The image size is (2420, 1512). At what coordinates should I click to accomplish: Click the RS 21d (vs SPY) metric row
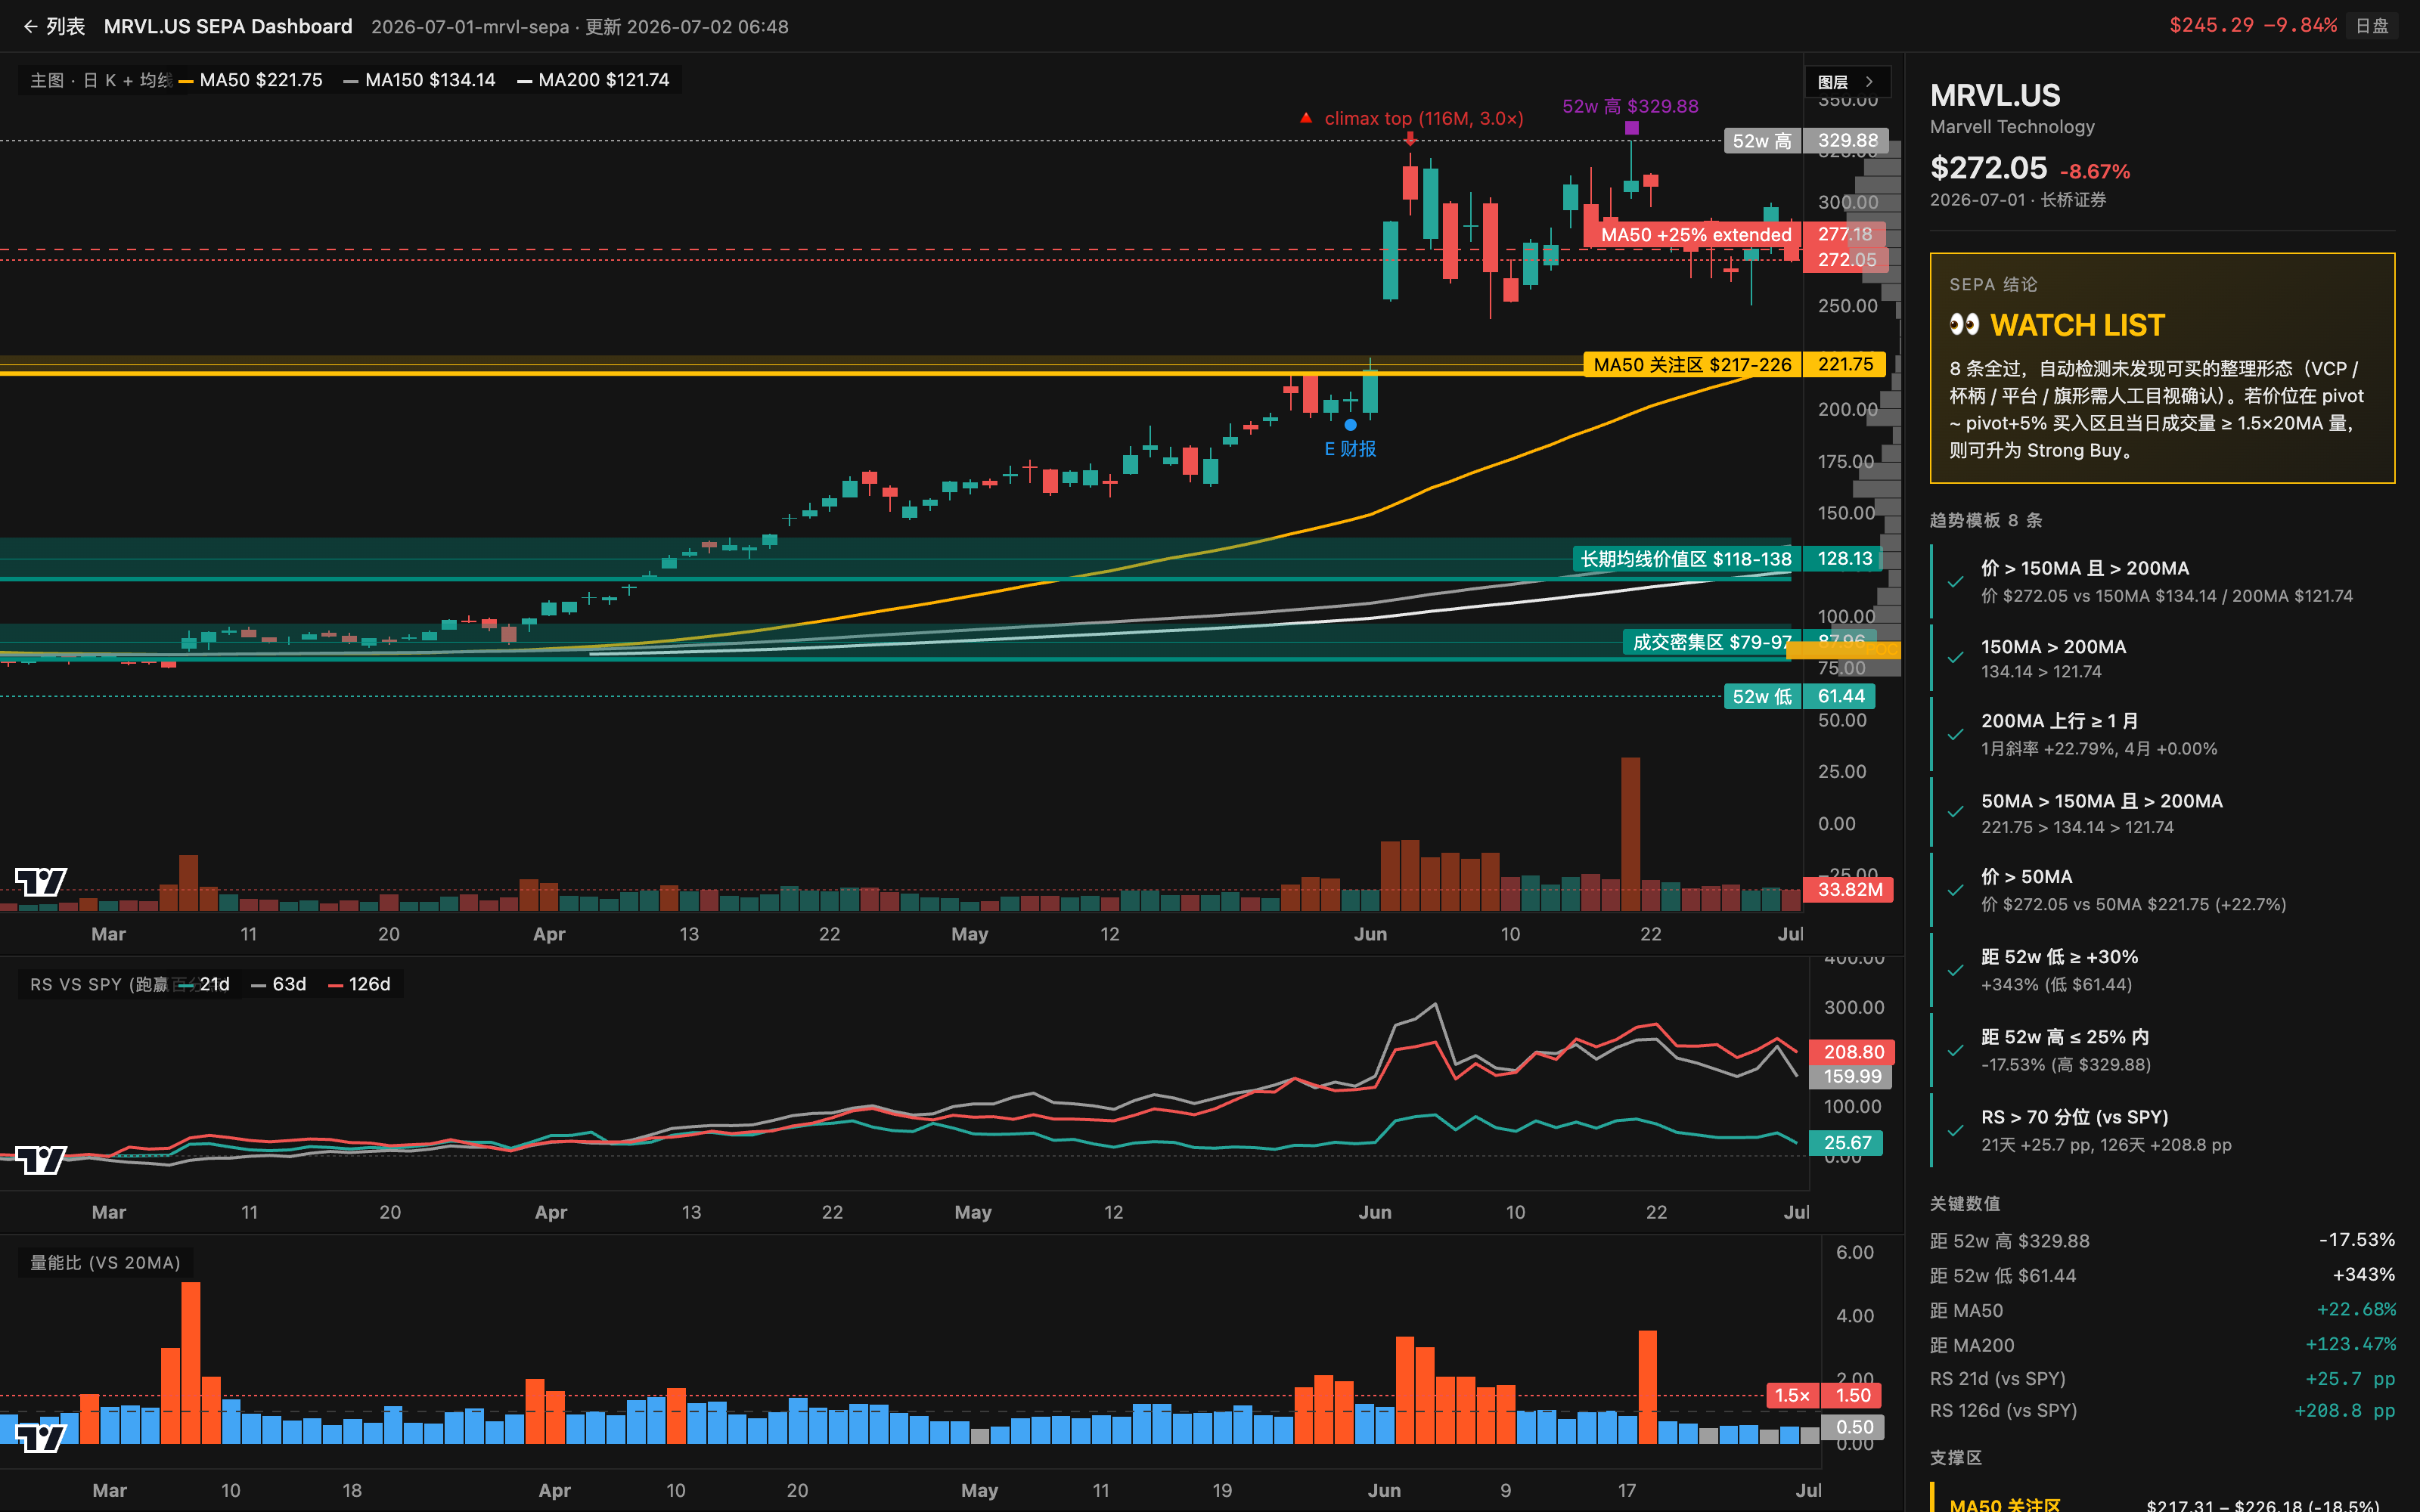pos(2162,1379)
